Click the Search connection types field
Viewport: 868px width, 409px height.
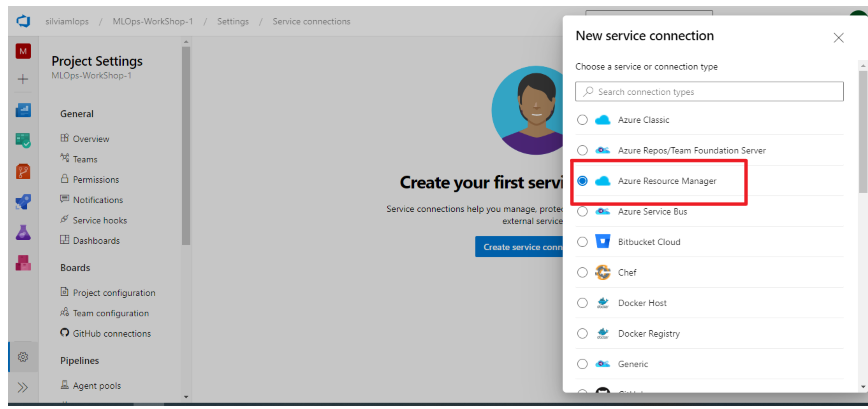tap(709, 92)
